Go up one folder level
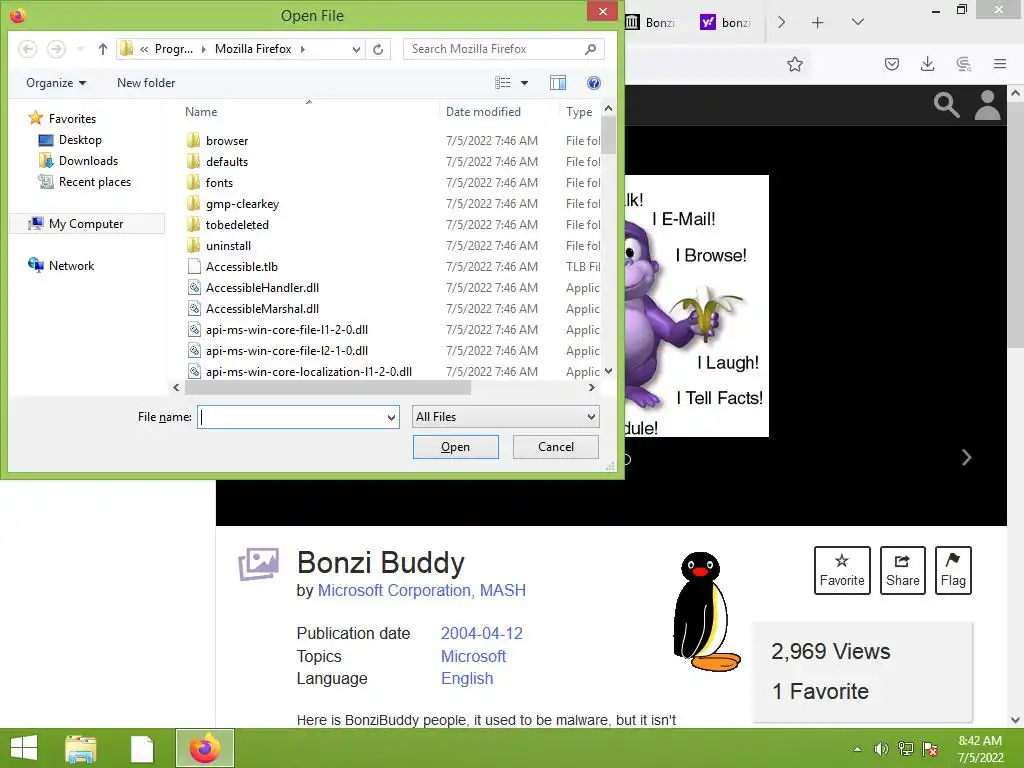 click(103, 49)
